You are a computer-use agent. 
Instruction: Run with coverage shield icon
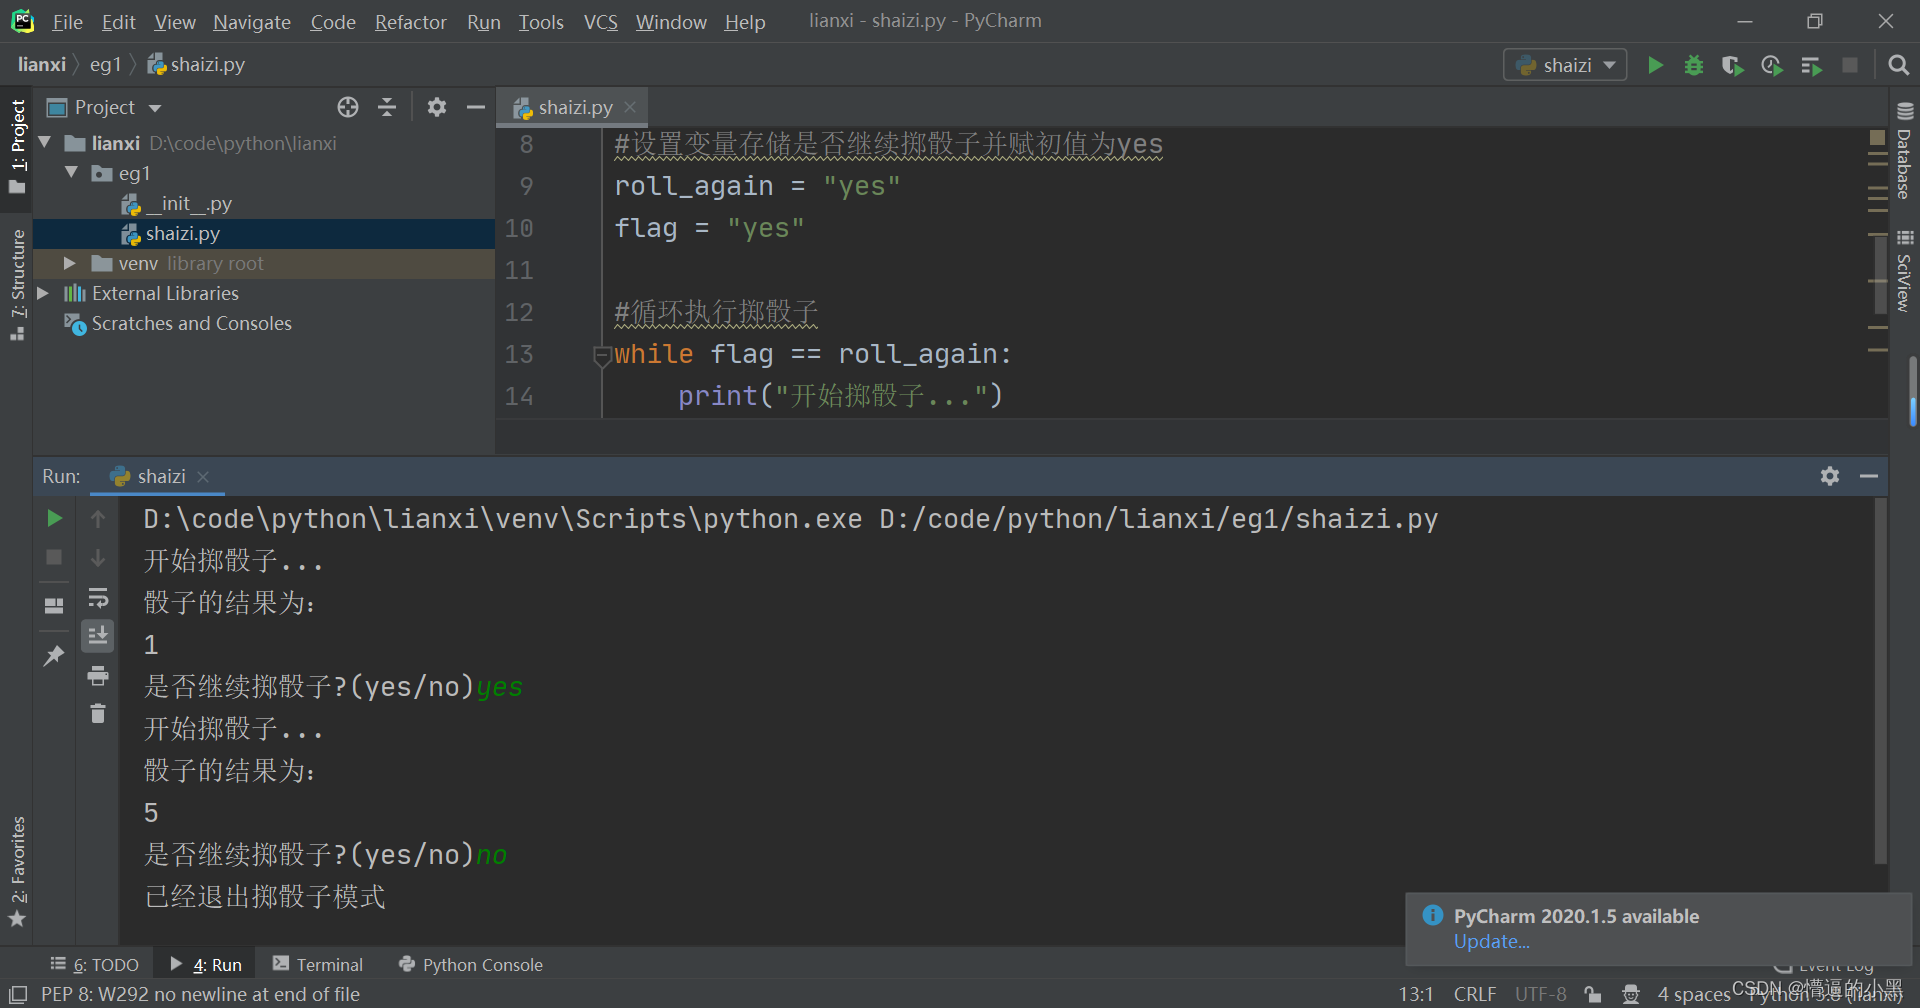1733,65
